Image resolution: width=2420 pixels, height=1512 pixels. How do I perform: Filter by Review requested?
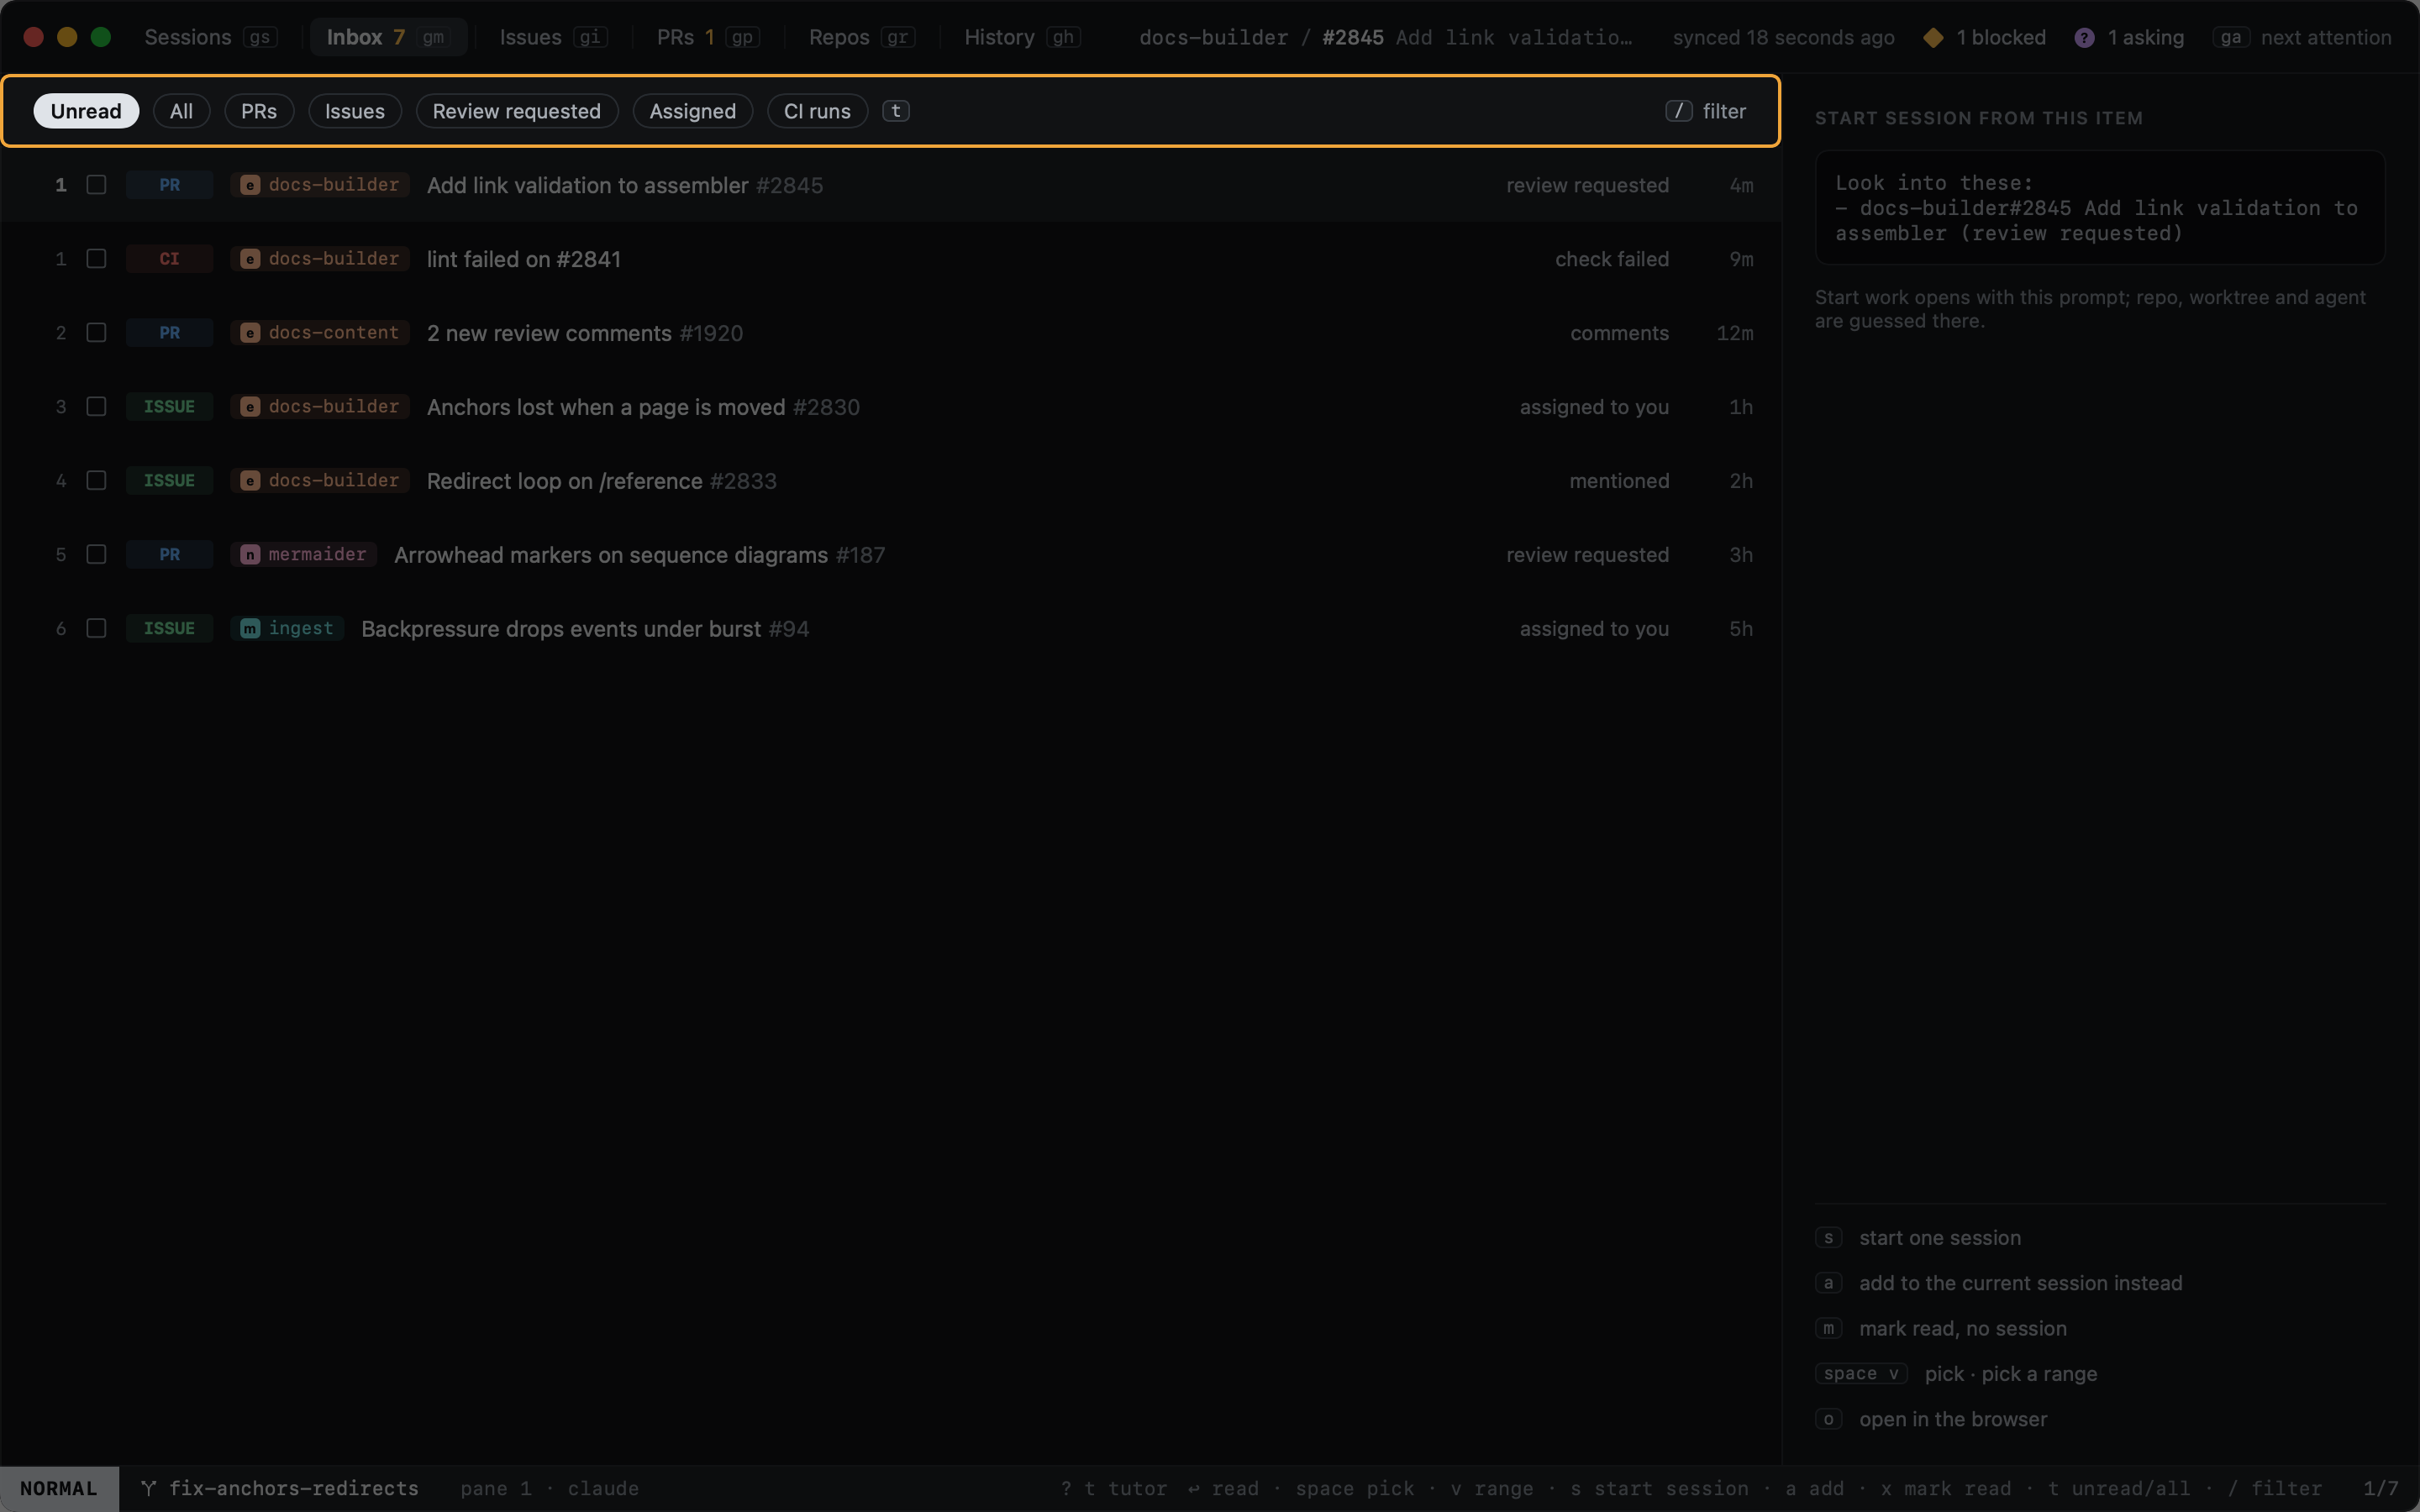tap(517, 111)
